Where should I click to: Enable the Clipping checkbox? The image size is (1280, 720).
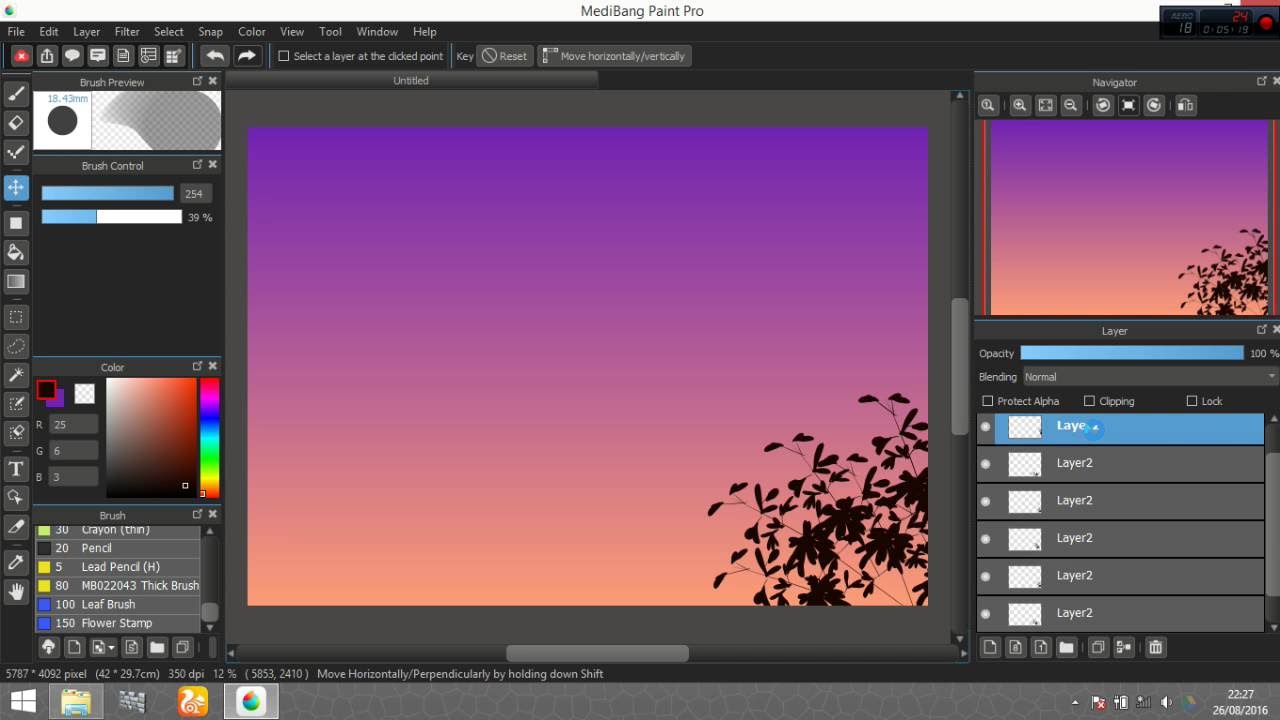(x=1089, y=401)
